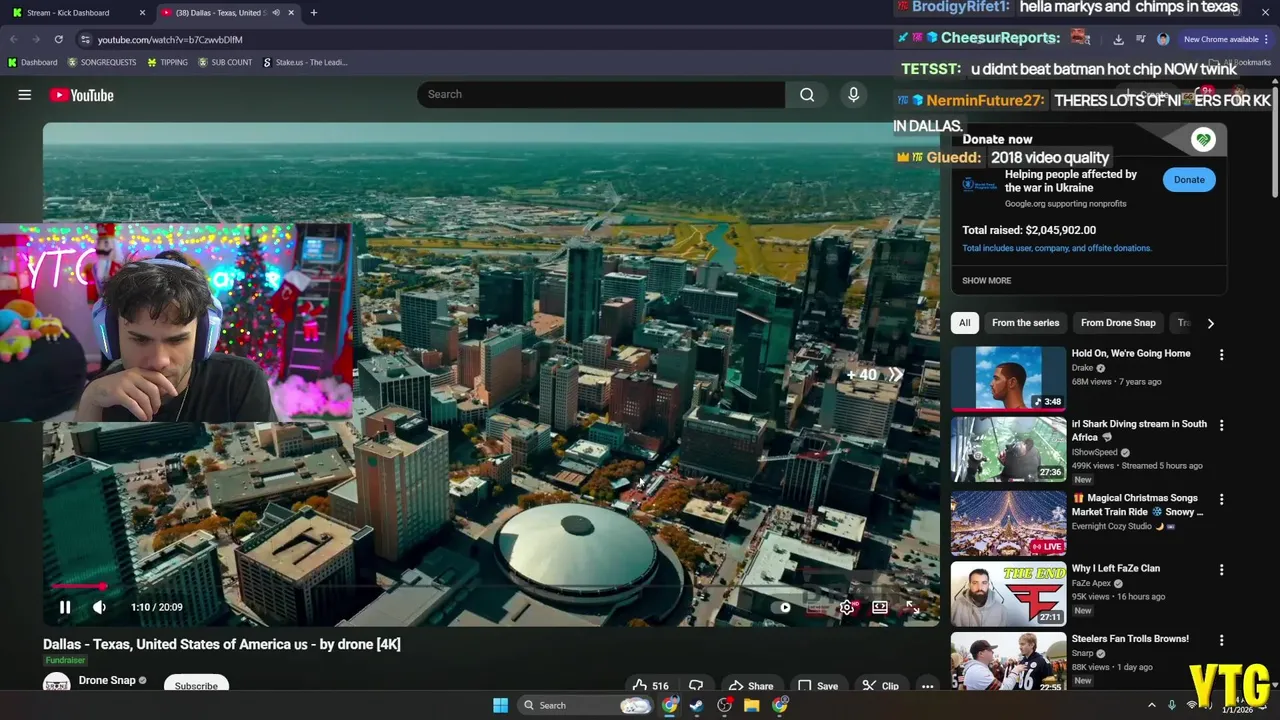1280x720 pixels.
Task: Open the SUB COUNT bookmark
Action: coord(225,62)
